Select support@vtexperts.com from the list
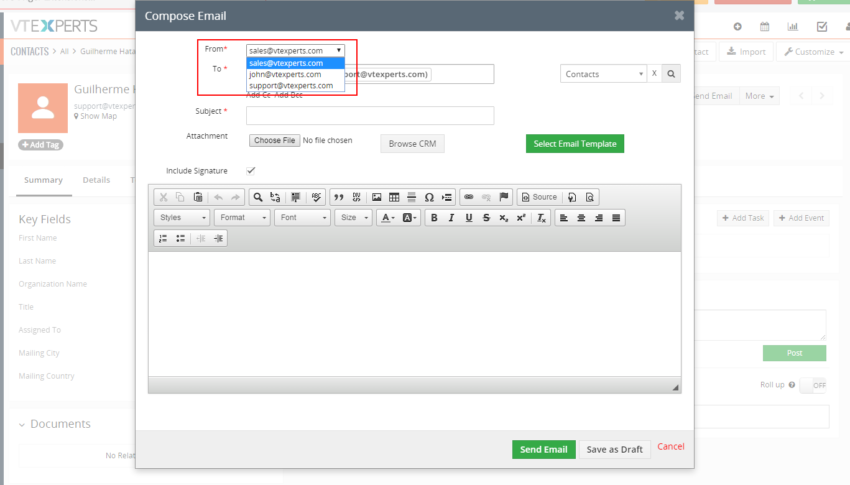 pos(295,86)
